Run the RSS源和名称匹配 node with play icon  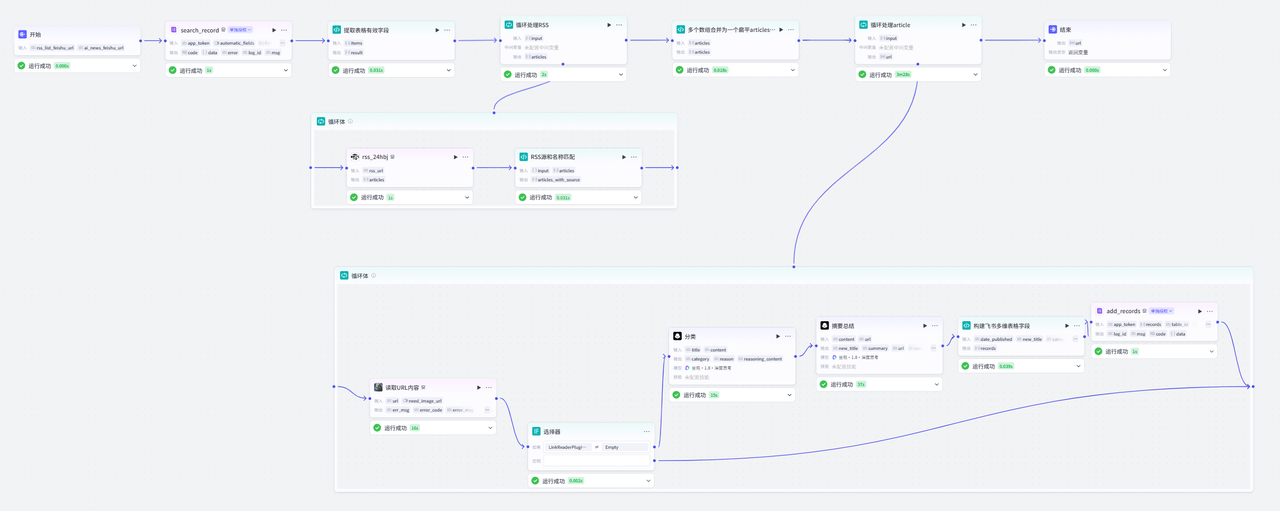pos(624,157)
